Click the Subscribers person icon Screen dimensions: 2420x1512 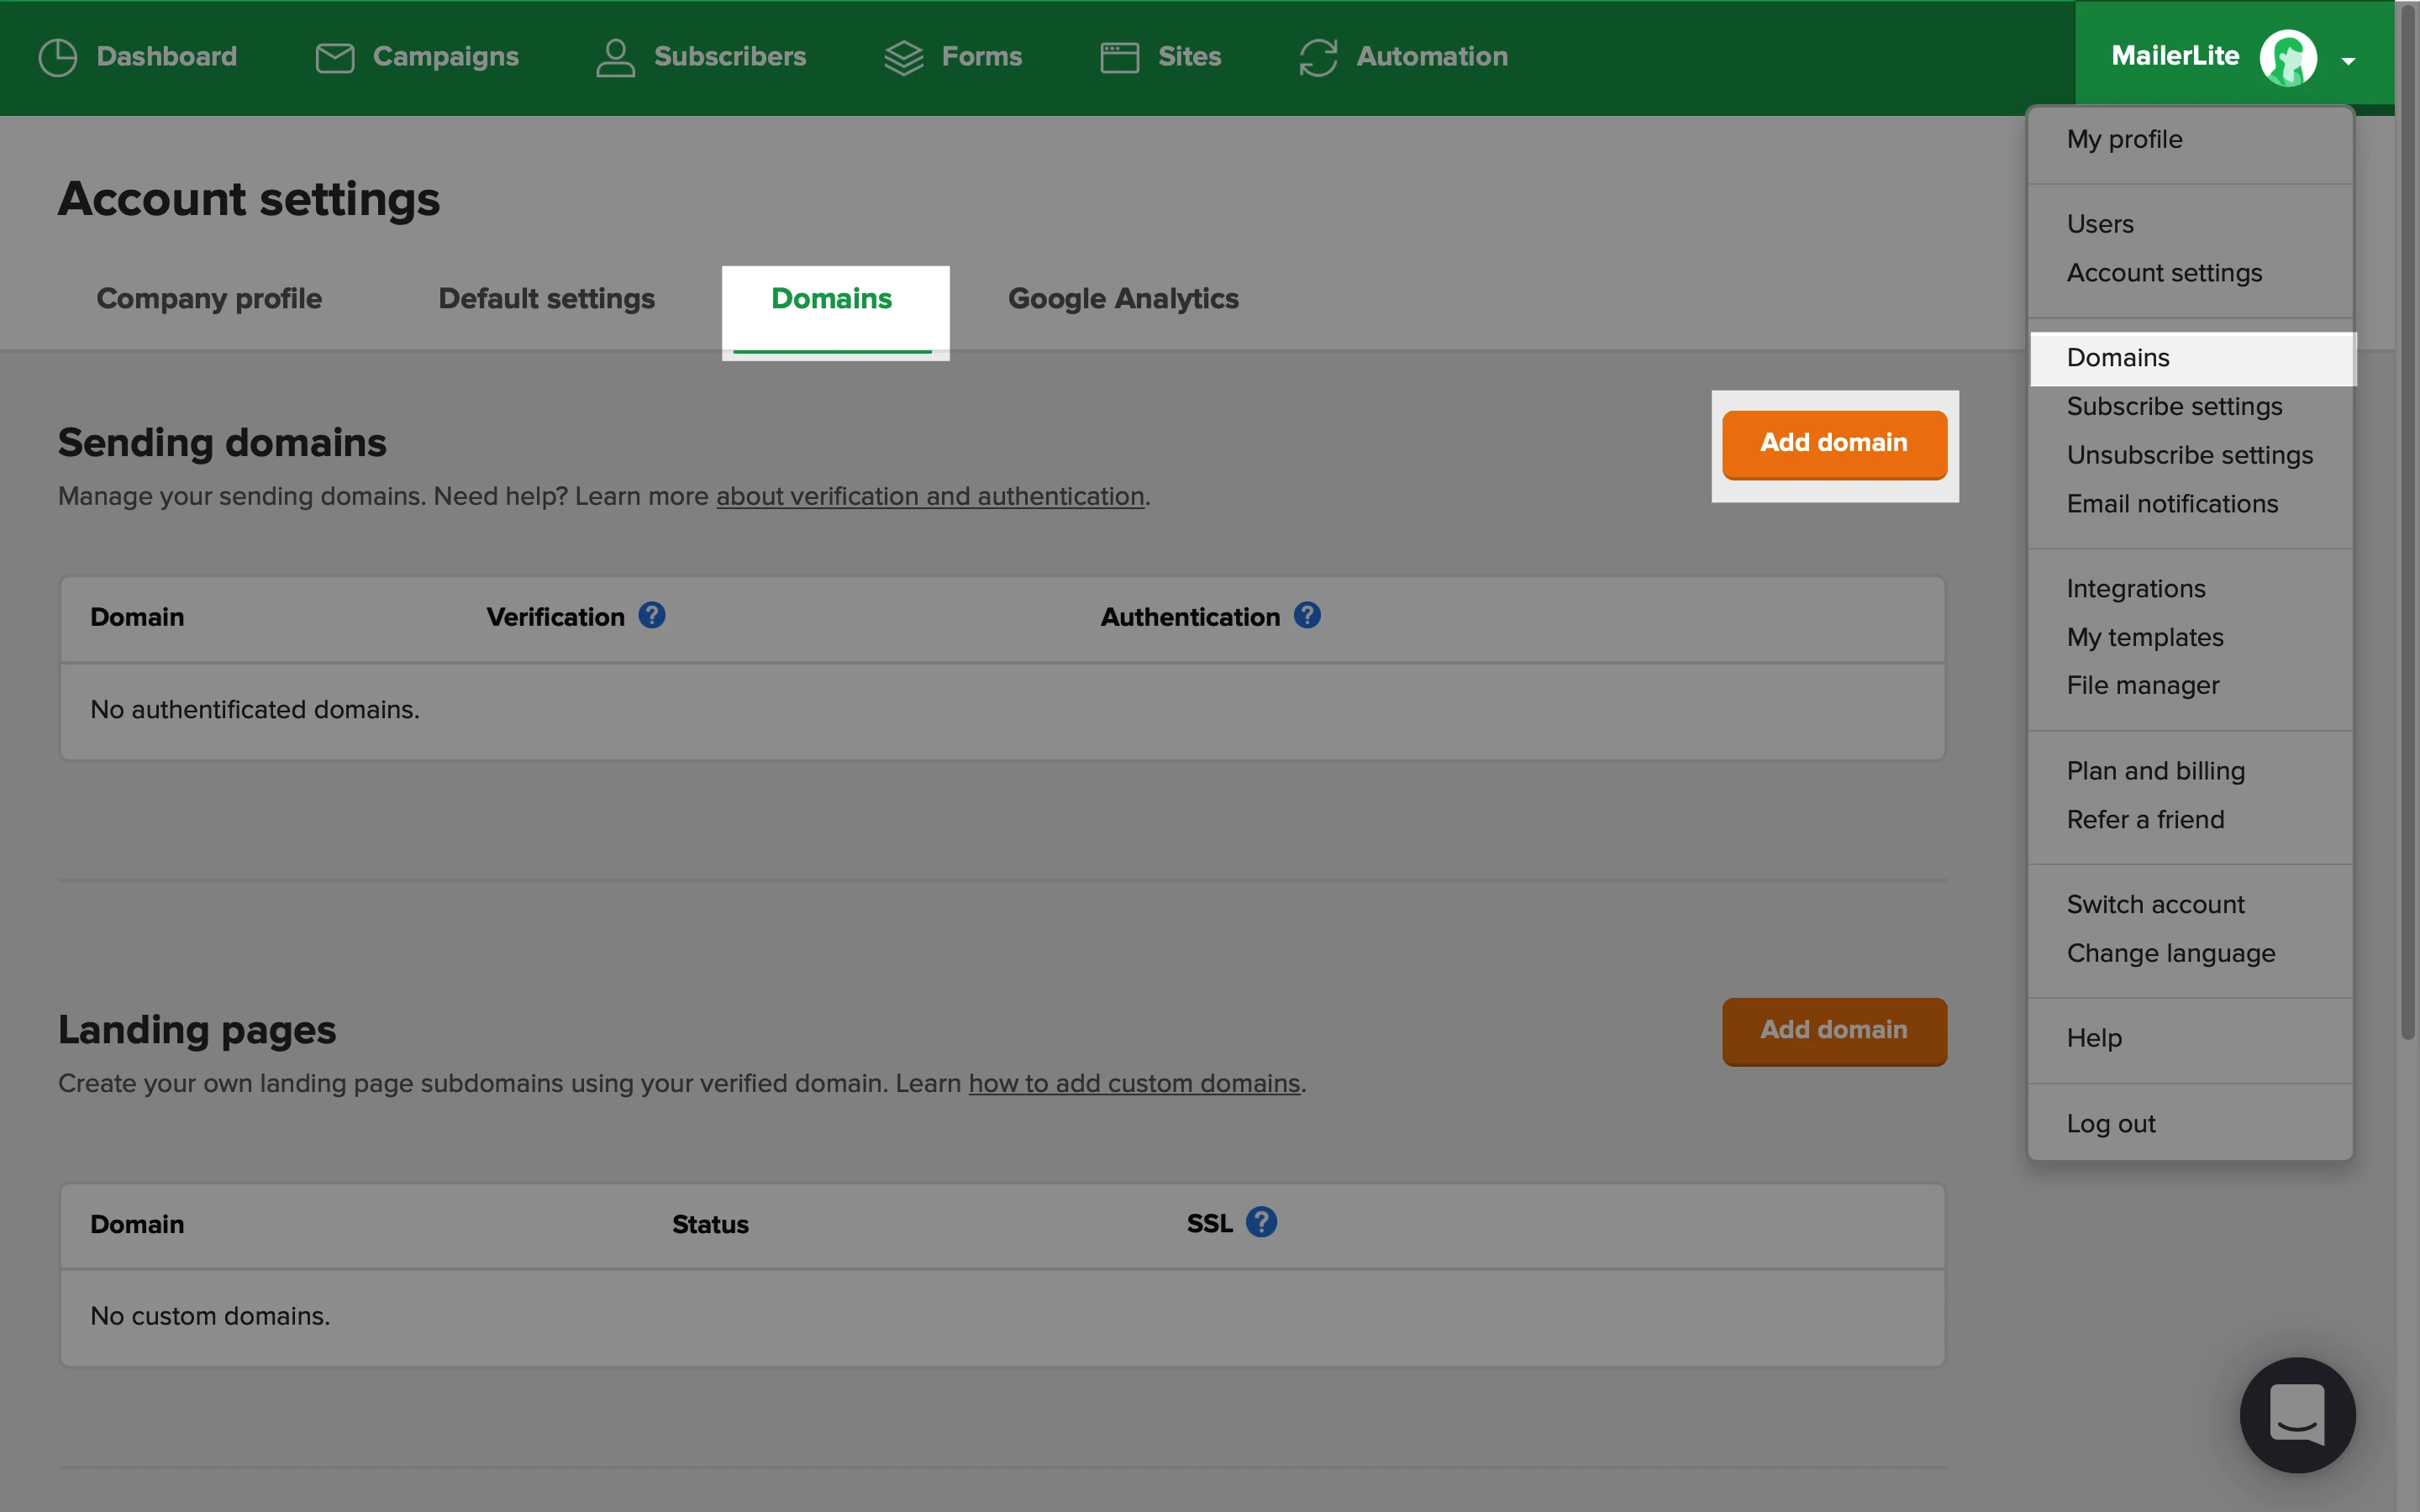[x=615, y=57]
